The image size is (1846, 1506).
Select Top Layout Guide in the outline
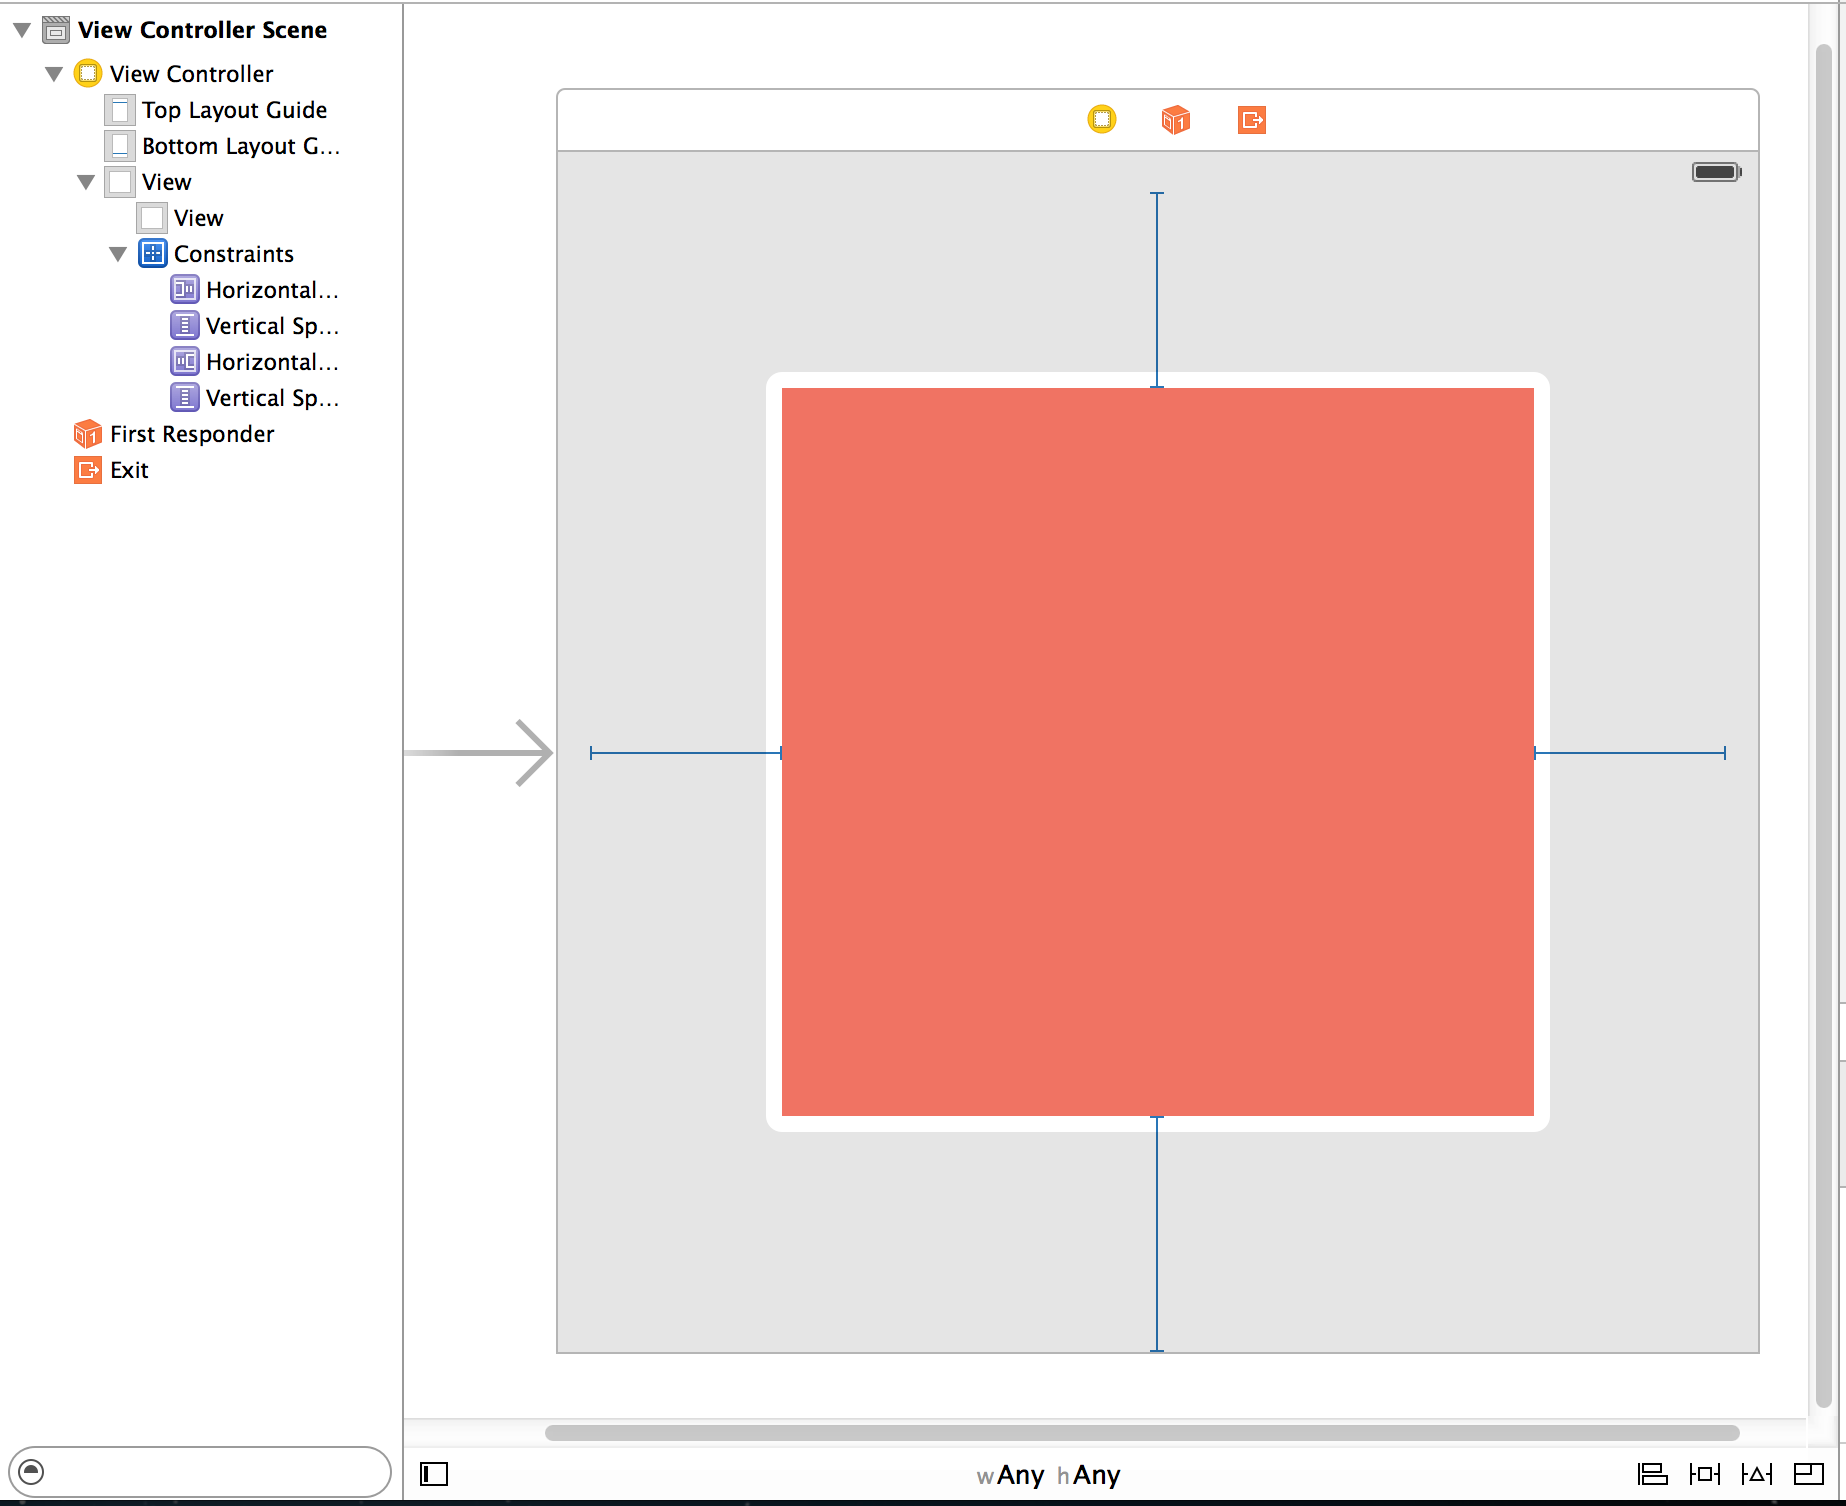(x=233, y=110)
